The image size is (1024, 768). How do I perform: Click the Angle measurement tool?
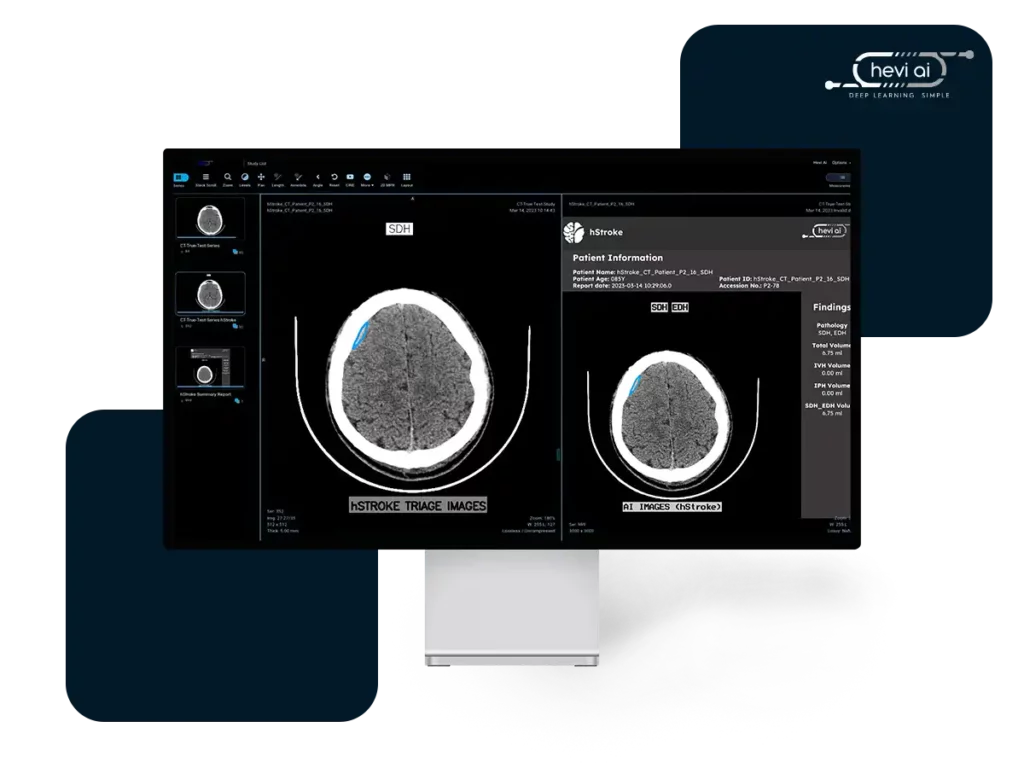click(x=318, y=178)
